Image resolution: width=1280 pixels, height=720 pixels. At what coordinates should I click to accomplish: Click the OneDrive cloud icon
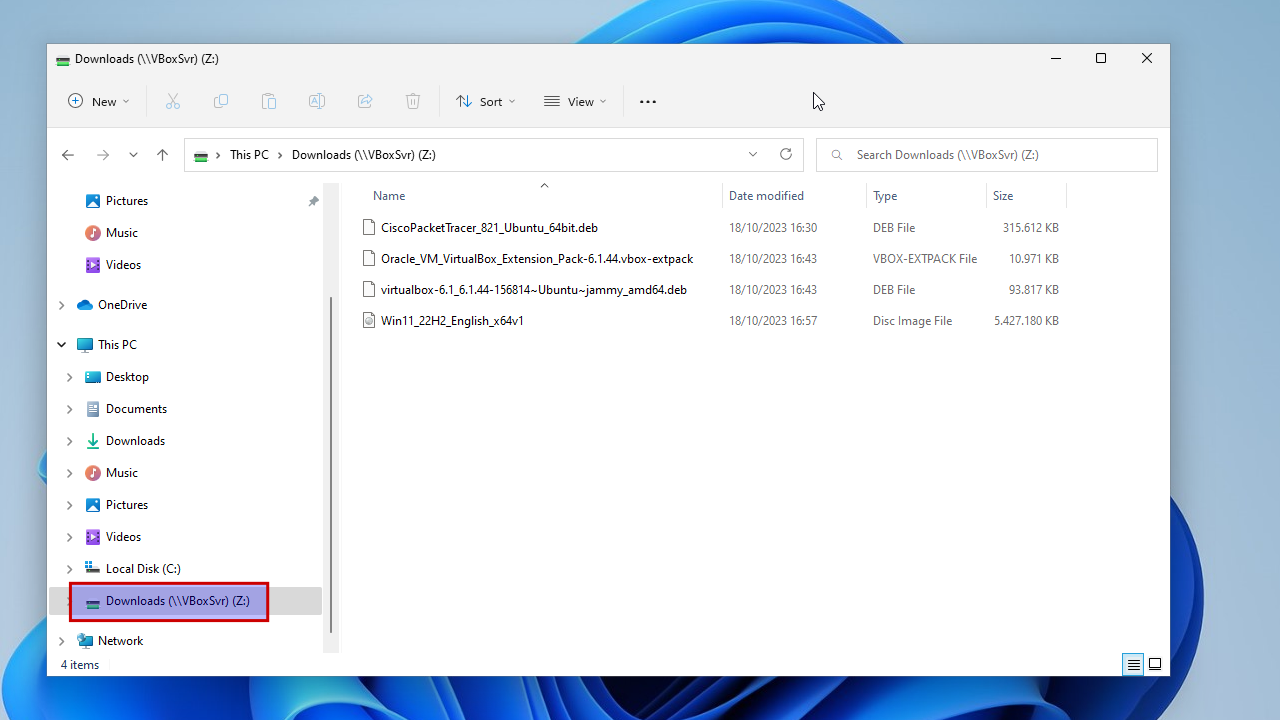point(85,305)
